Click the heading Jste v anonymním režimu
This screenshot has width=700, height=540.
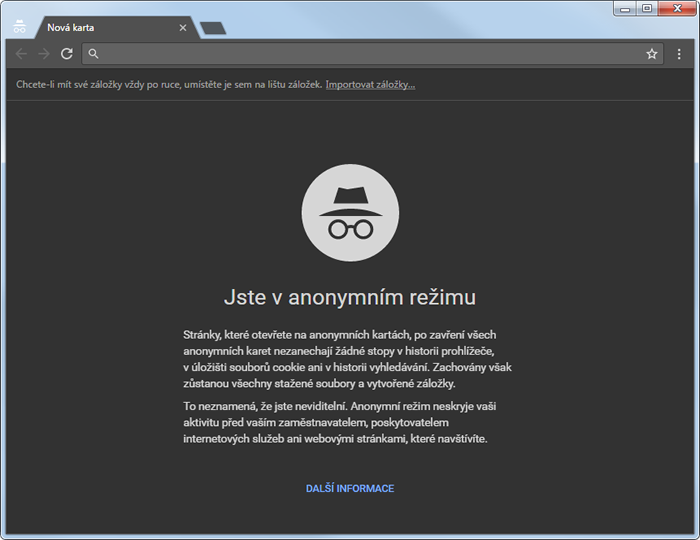coord(350,297)
